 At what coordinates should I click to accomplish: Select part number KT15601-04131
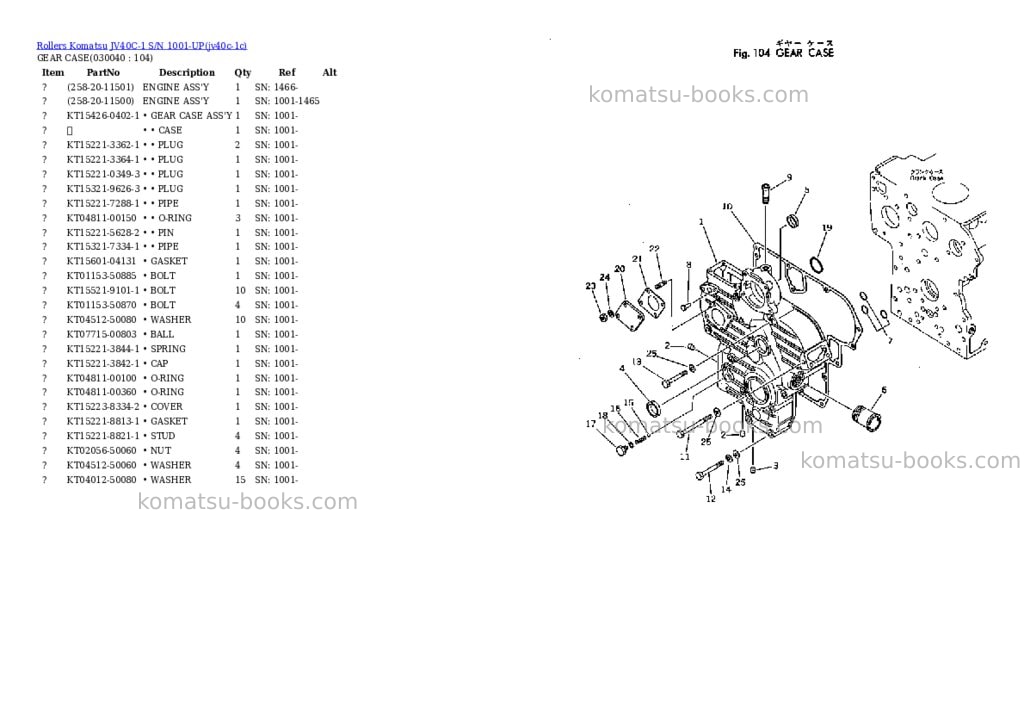(x=101, y=261)
